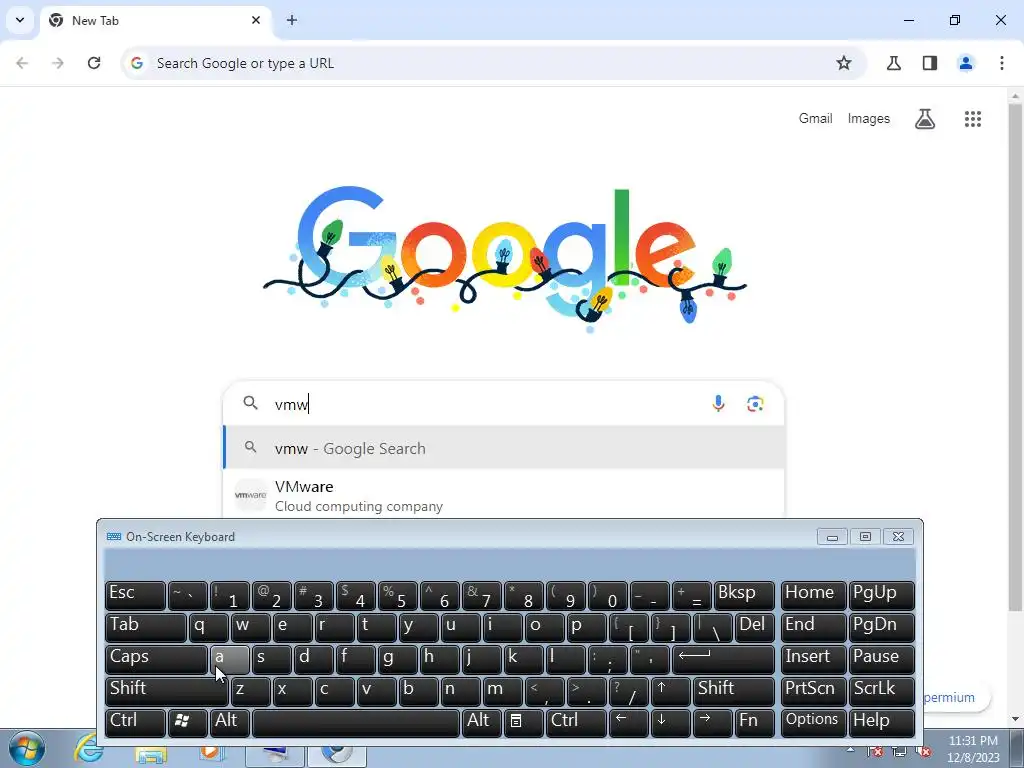The height and width of the screenshot is (768, 1024).
Task: Toggle left Alt on On-Screen Keyboard
Action: tap(230, 724)
